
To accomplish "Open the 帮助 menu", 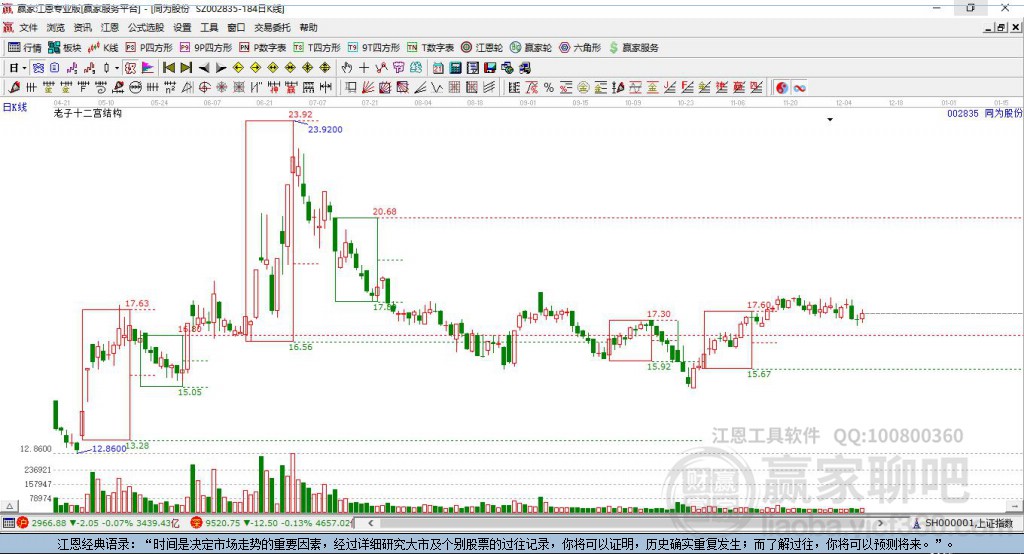I will pos(308,27).
